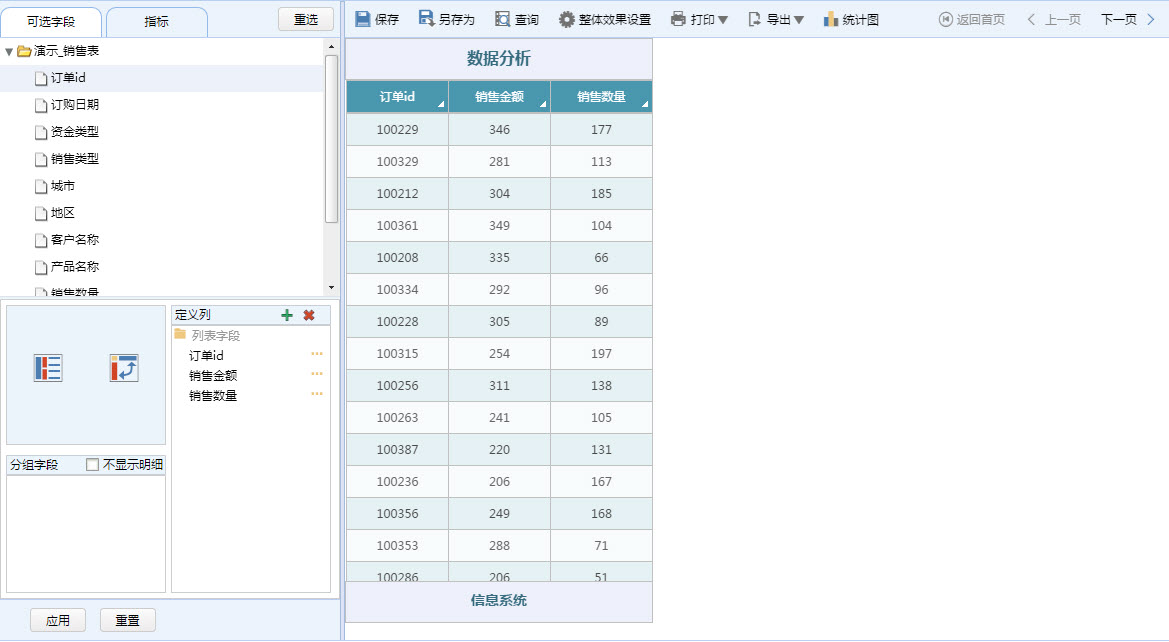Open the Print (打印) dropdown
The height and width of the screenshot is (642, 1169).
tap(699, 19)
